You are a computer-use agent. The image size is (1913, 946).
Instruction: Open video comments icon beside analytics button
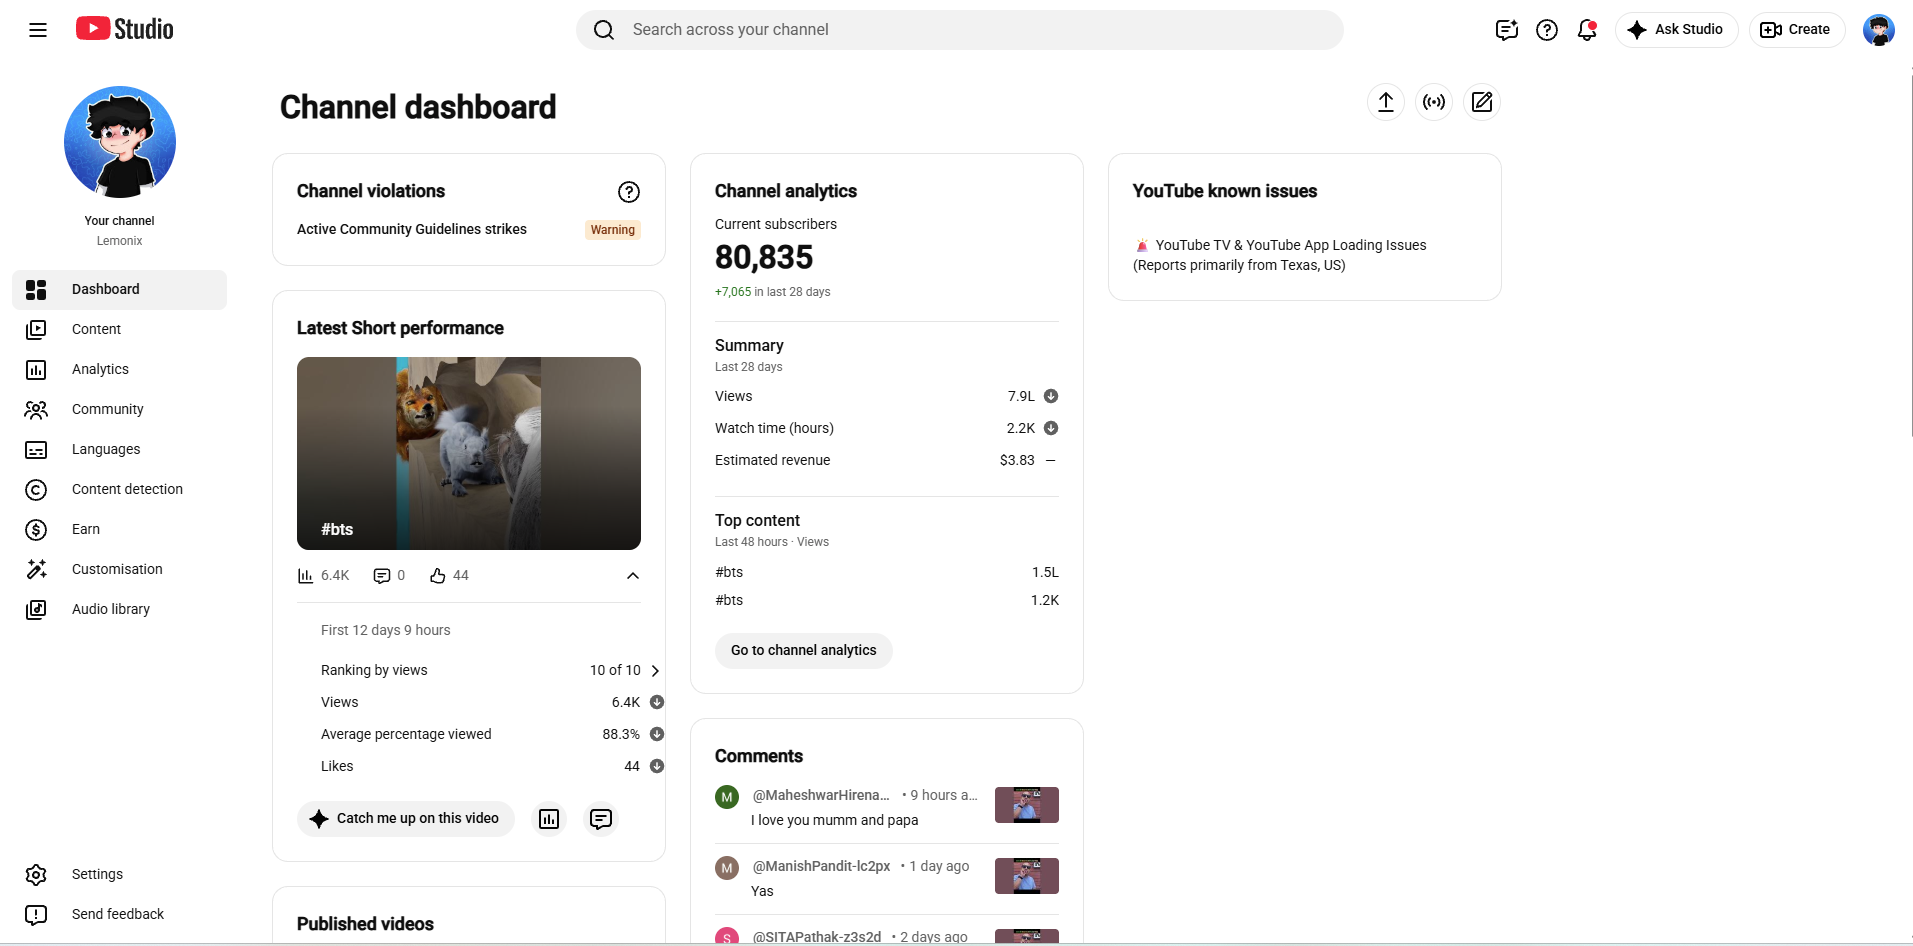point(601,819)
